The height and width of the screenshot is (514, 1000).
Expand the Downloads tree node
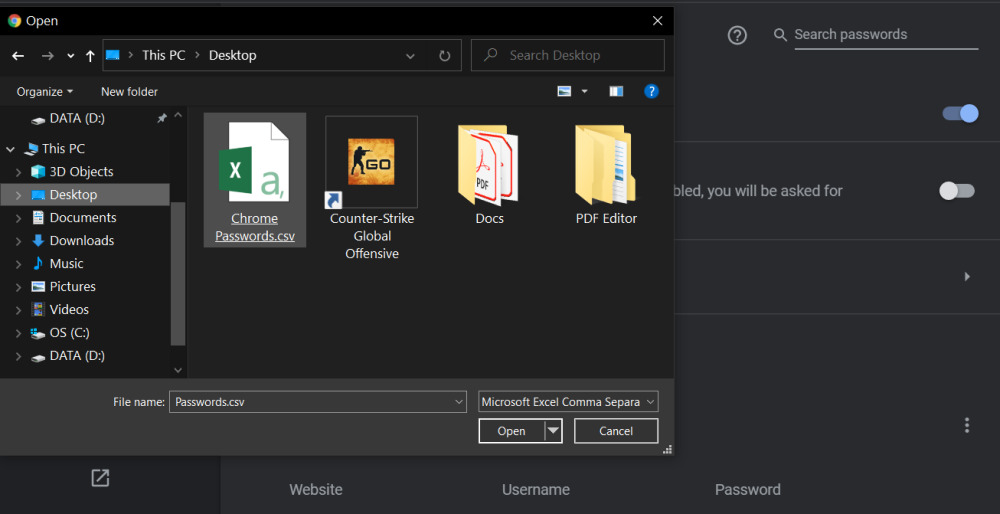pos(18,241)
